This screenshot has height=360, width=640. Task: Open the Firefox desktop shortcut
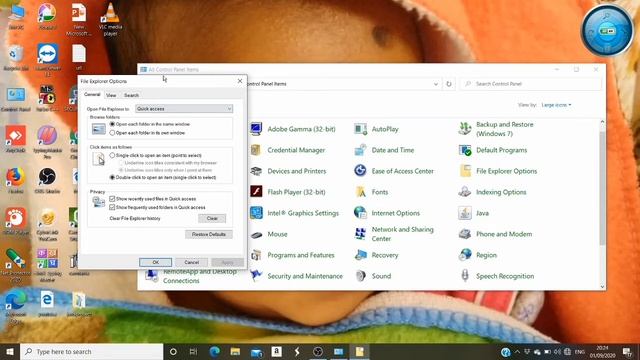(16, 180)
